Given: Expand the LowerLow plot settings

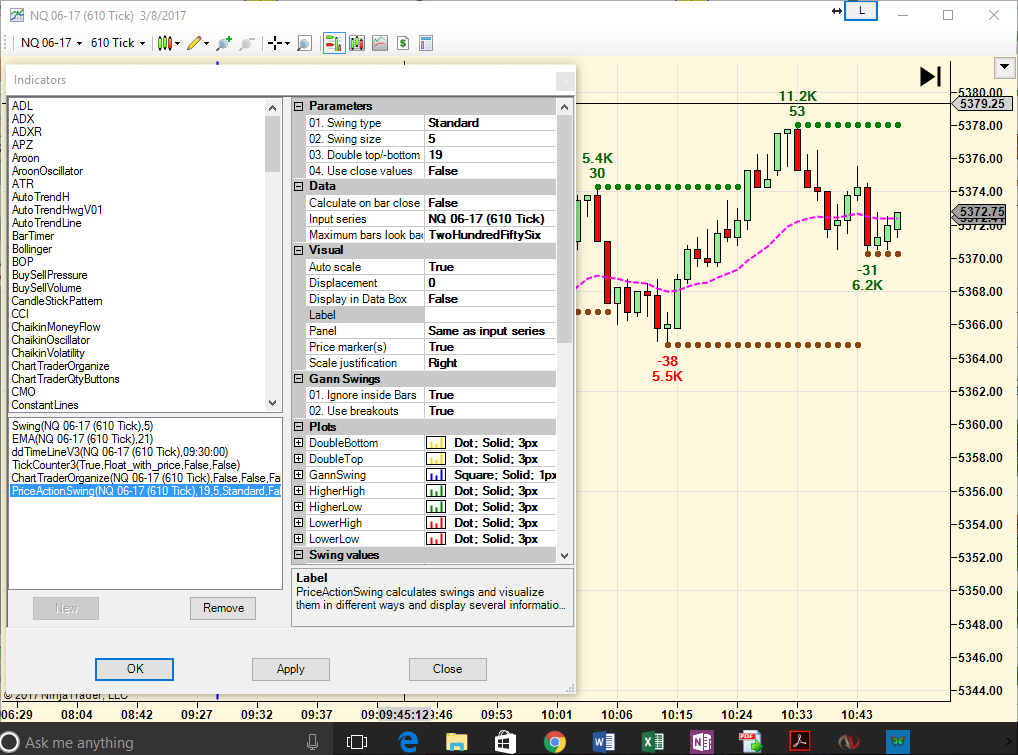Looking at the screenshot, I should (299, 539).
